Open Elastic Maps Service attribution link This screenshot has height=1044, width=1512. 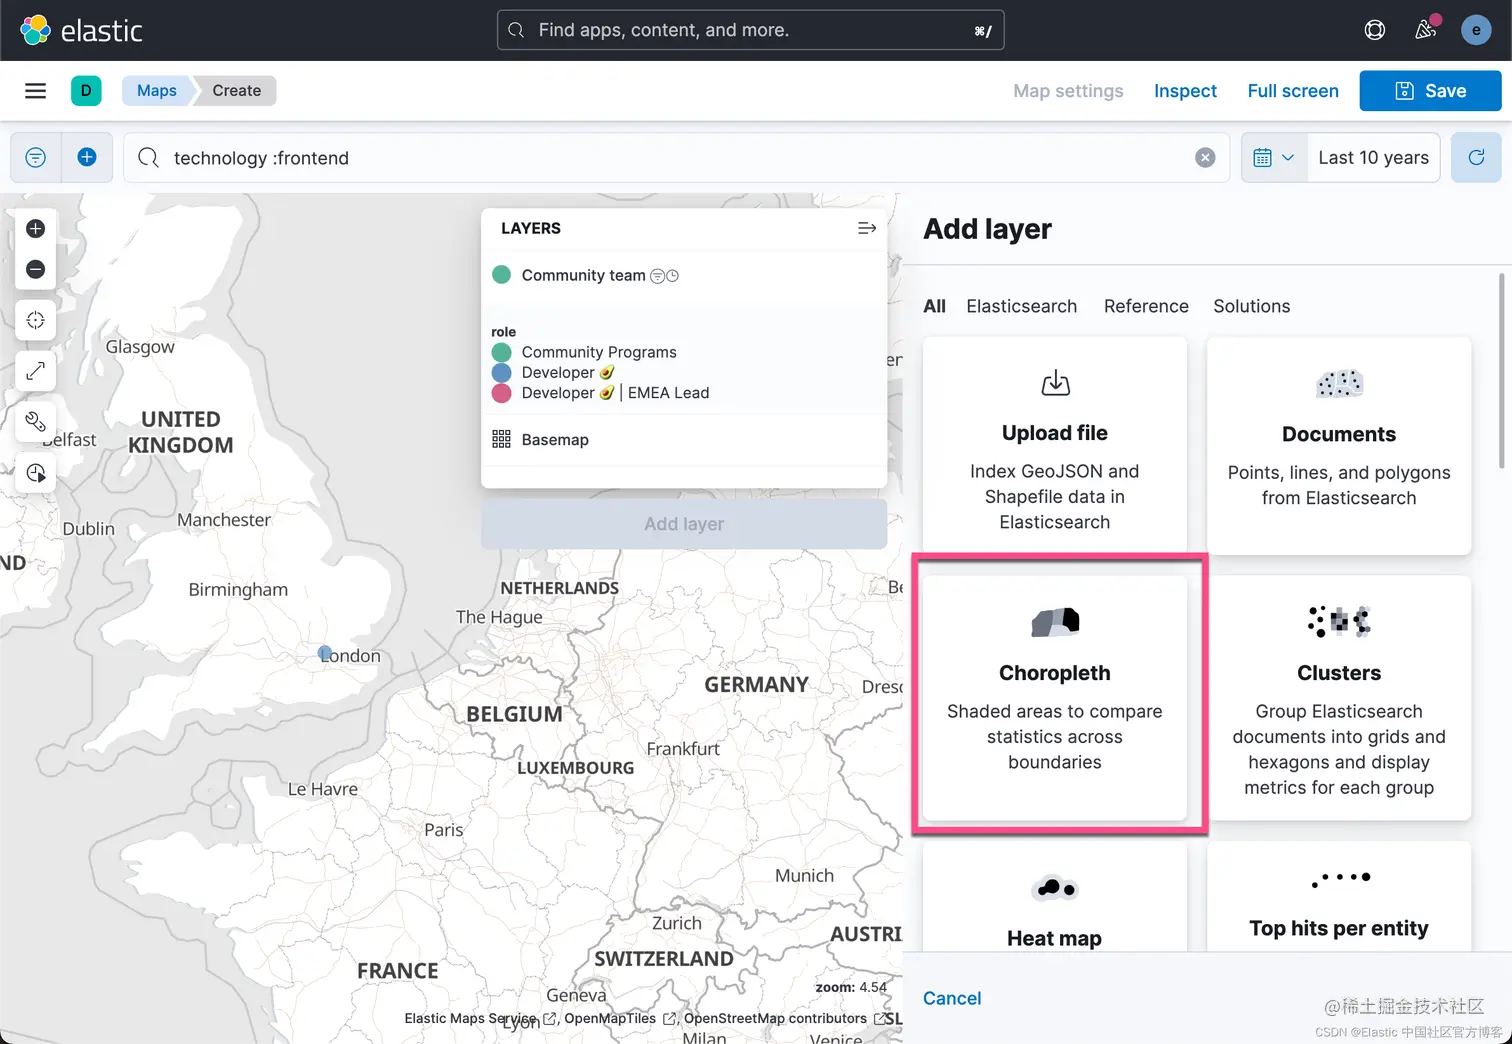pos(480,1018)
